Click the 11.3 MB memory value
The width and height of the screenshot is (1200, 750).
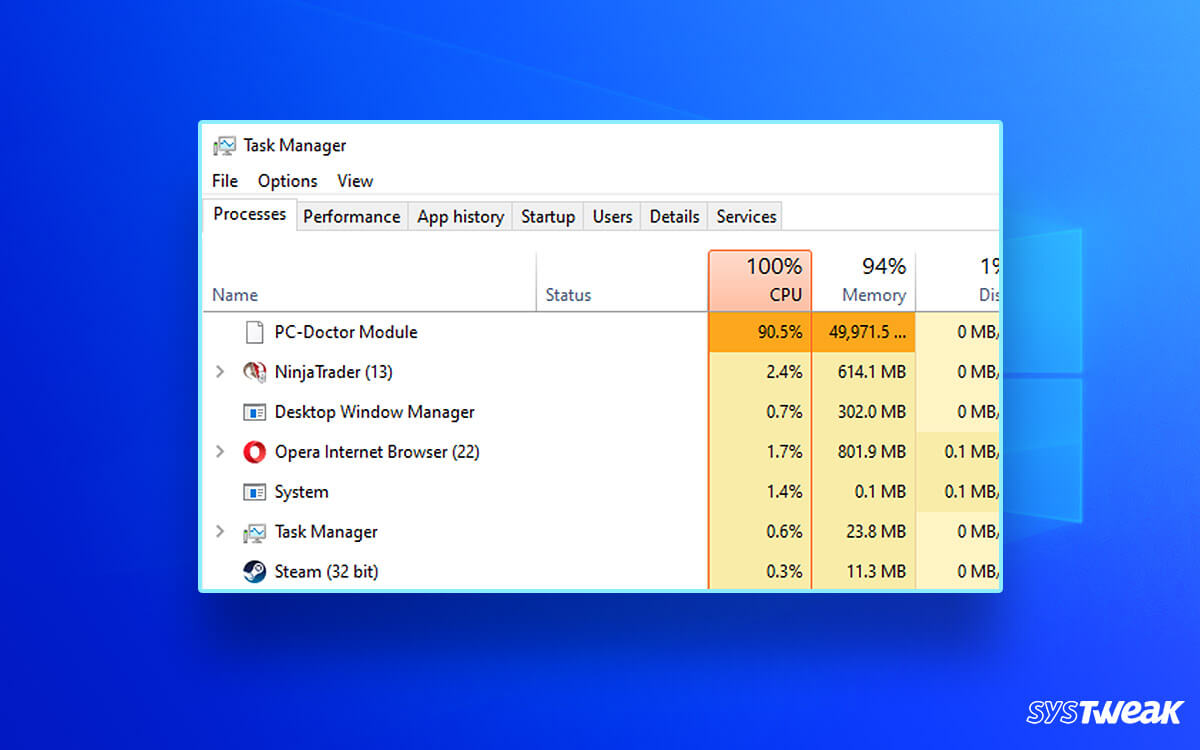coord(877,572)
